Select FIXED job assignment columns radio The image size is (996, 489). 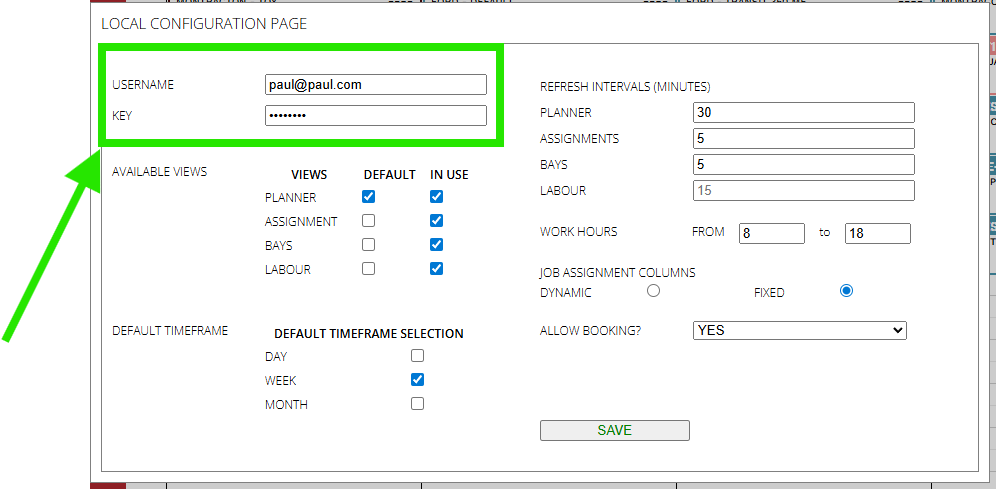[846, 291]
